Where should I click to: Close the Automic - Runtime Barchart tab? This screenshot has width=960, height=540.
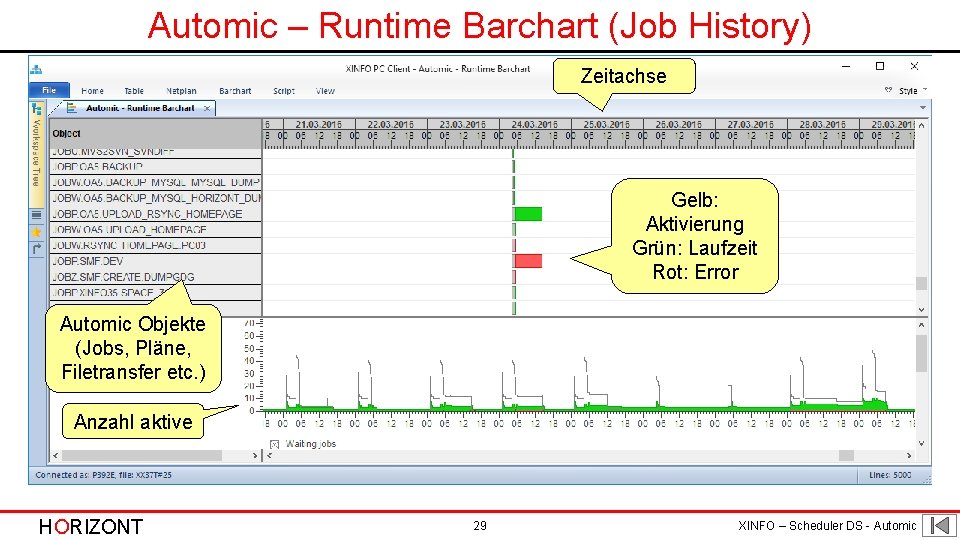coord(207,108)
